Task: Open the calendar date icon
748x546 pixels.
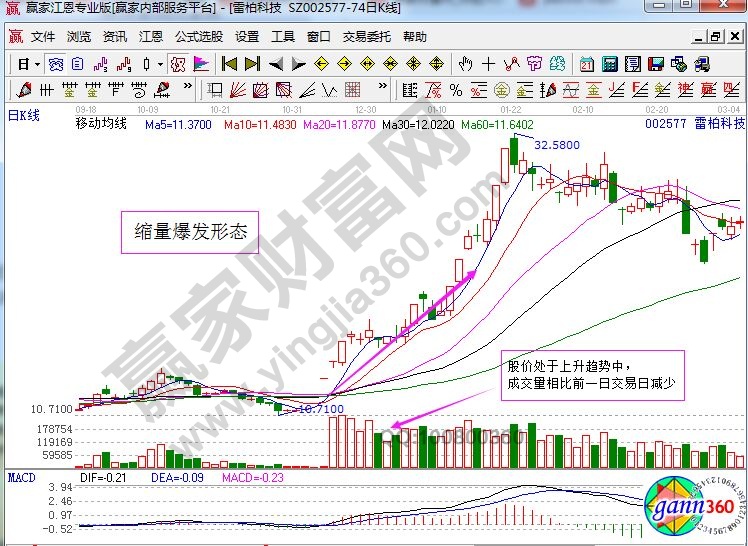Action: click(x=586, y=64)
